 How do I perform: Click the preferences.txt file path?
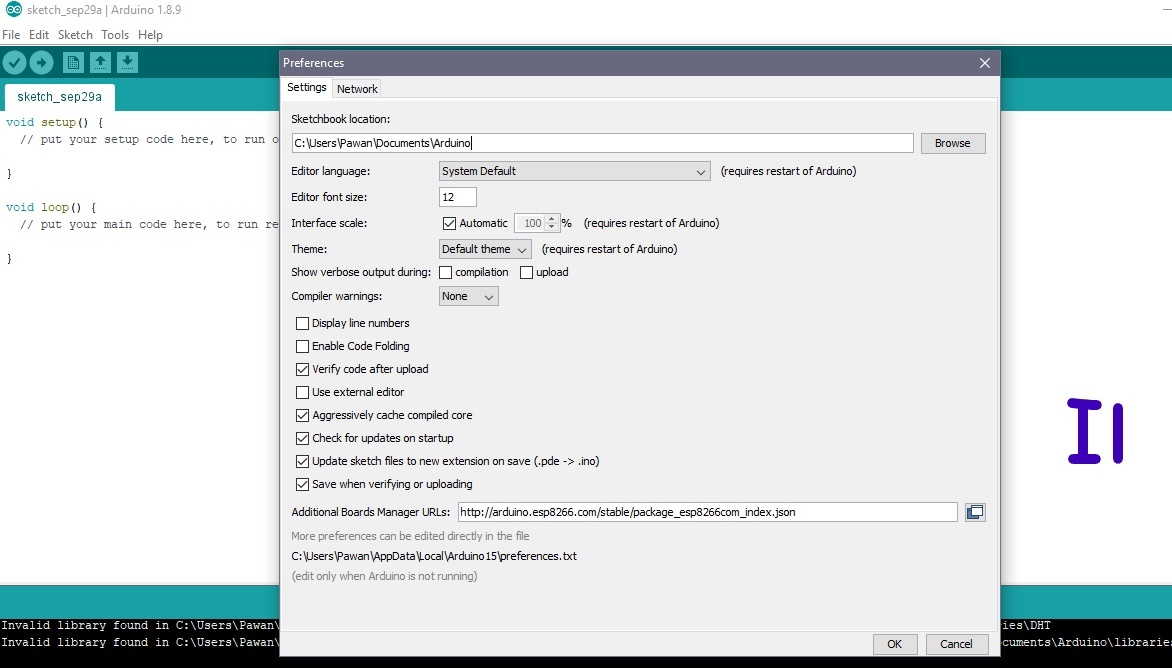coord(434,557)
